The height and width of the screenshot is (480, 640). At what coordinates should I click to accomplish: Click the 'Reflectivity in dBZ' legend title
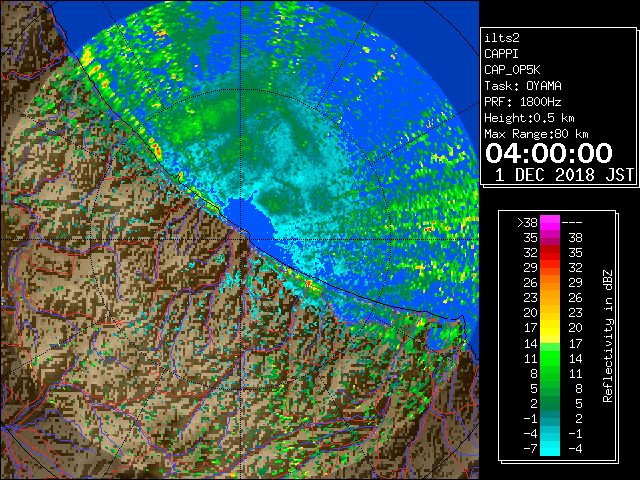tap(608, 336)
